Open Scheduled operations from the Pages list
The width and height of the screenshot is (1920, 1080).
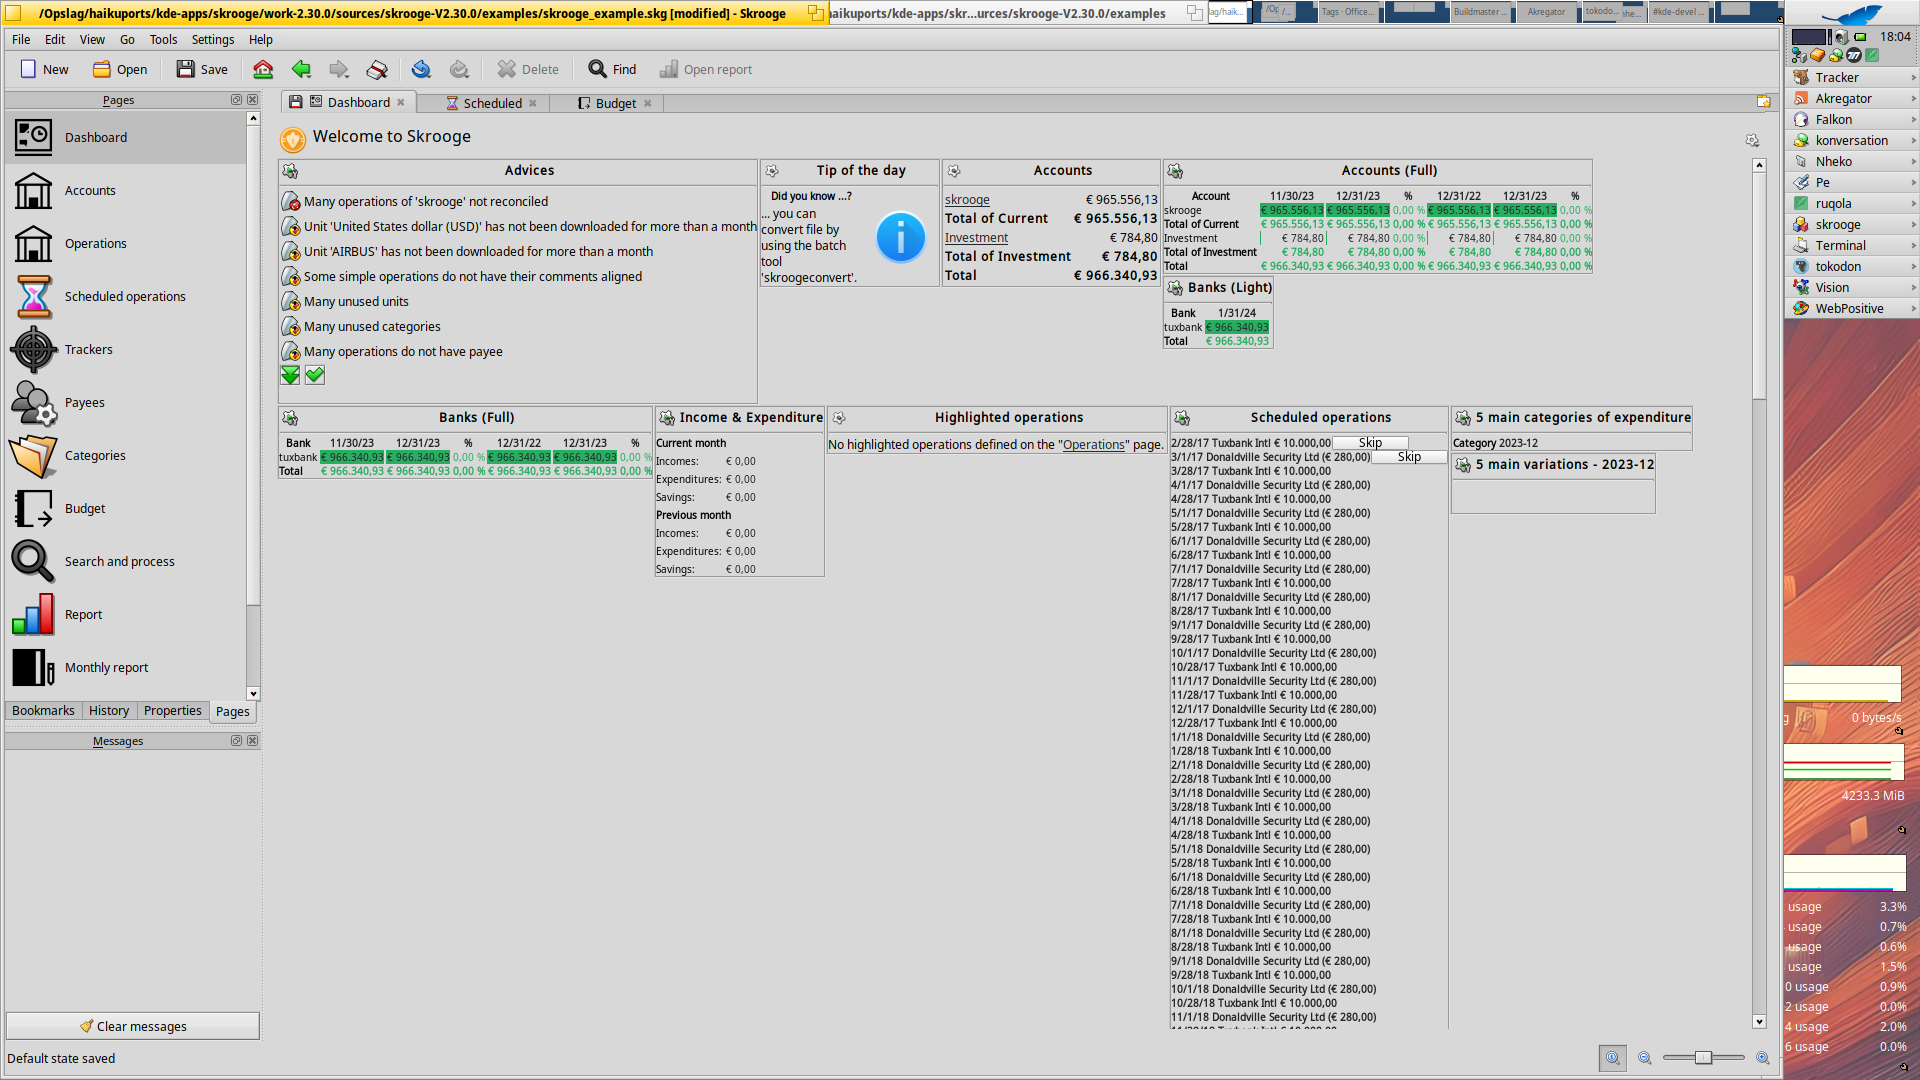click(125, 296)
